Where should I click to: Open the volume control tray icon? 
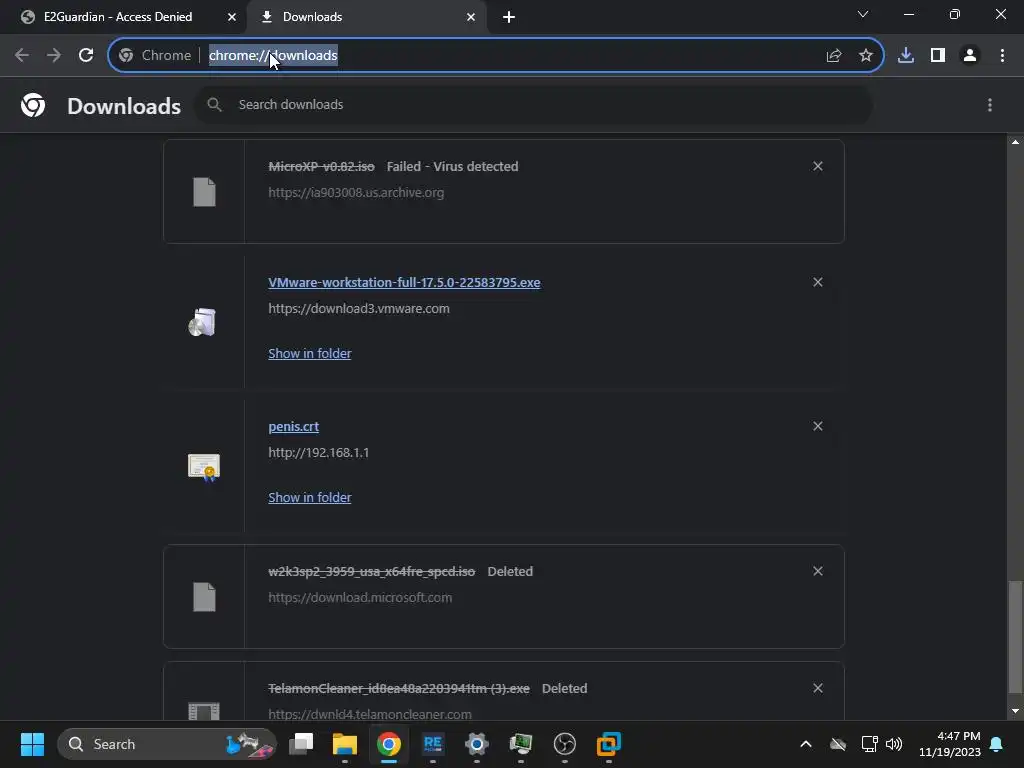[894, 744]
